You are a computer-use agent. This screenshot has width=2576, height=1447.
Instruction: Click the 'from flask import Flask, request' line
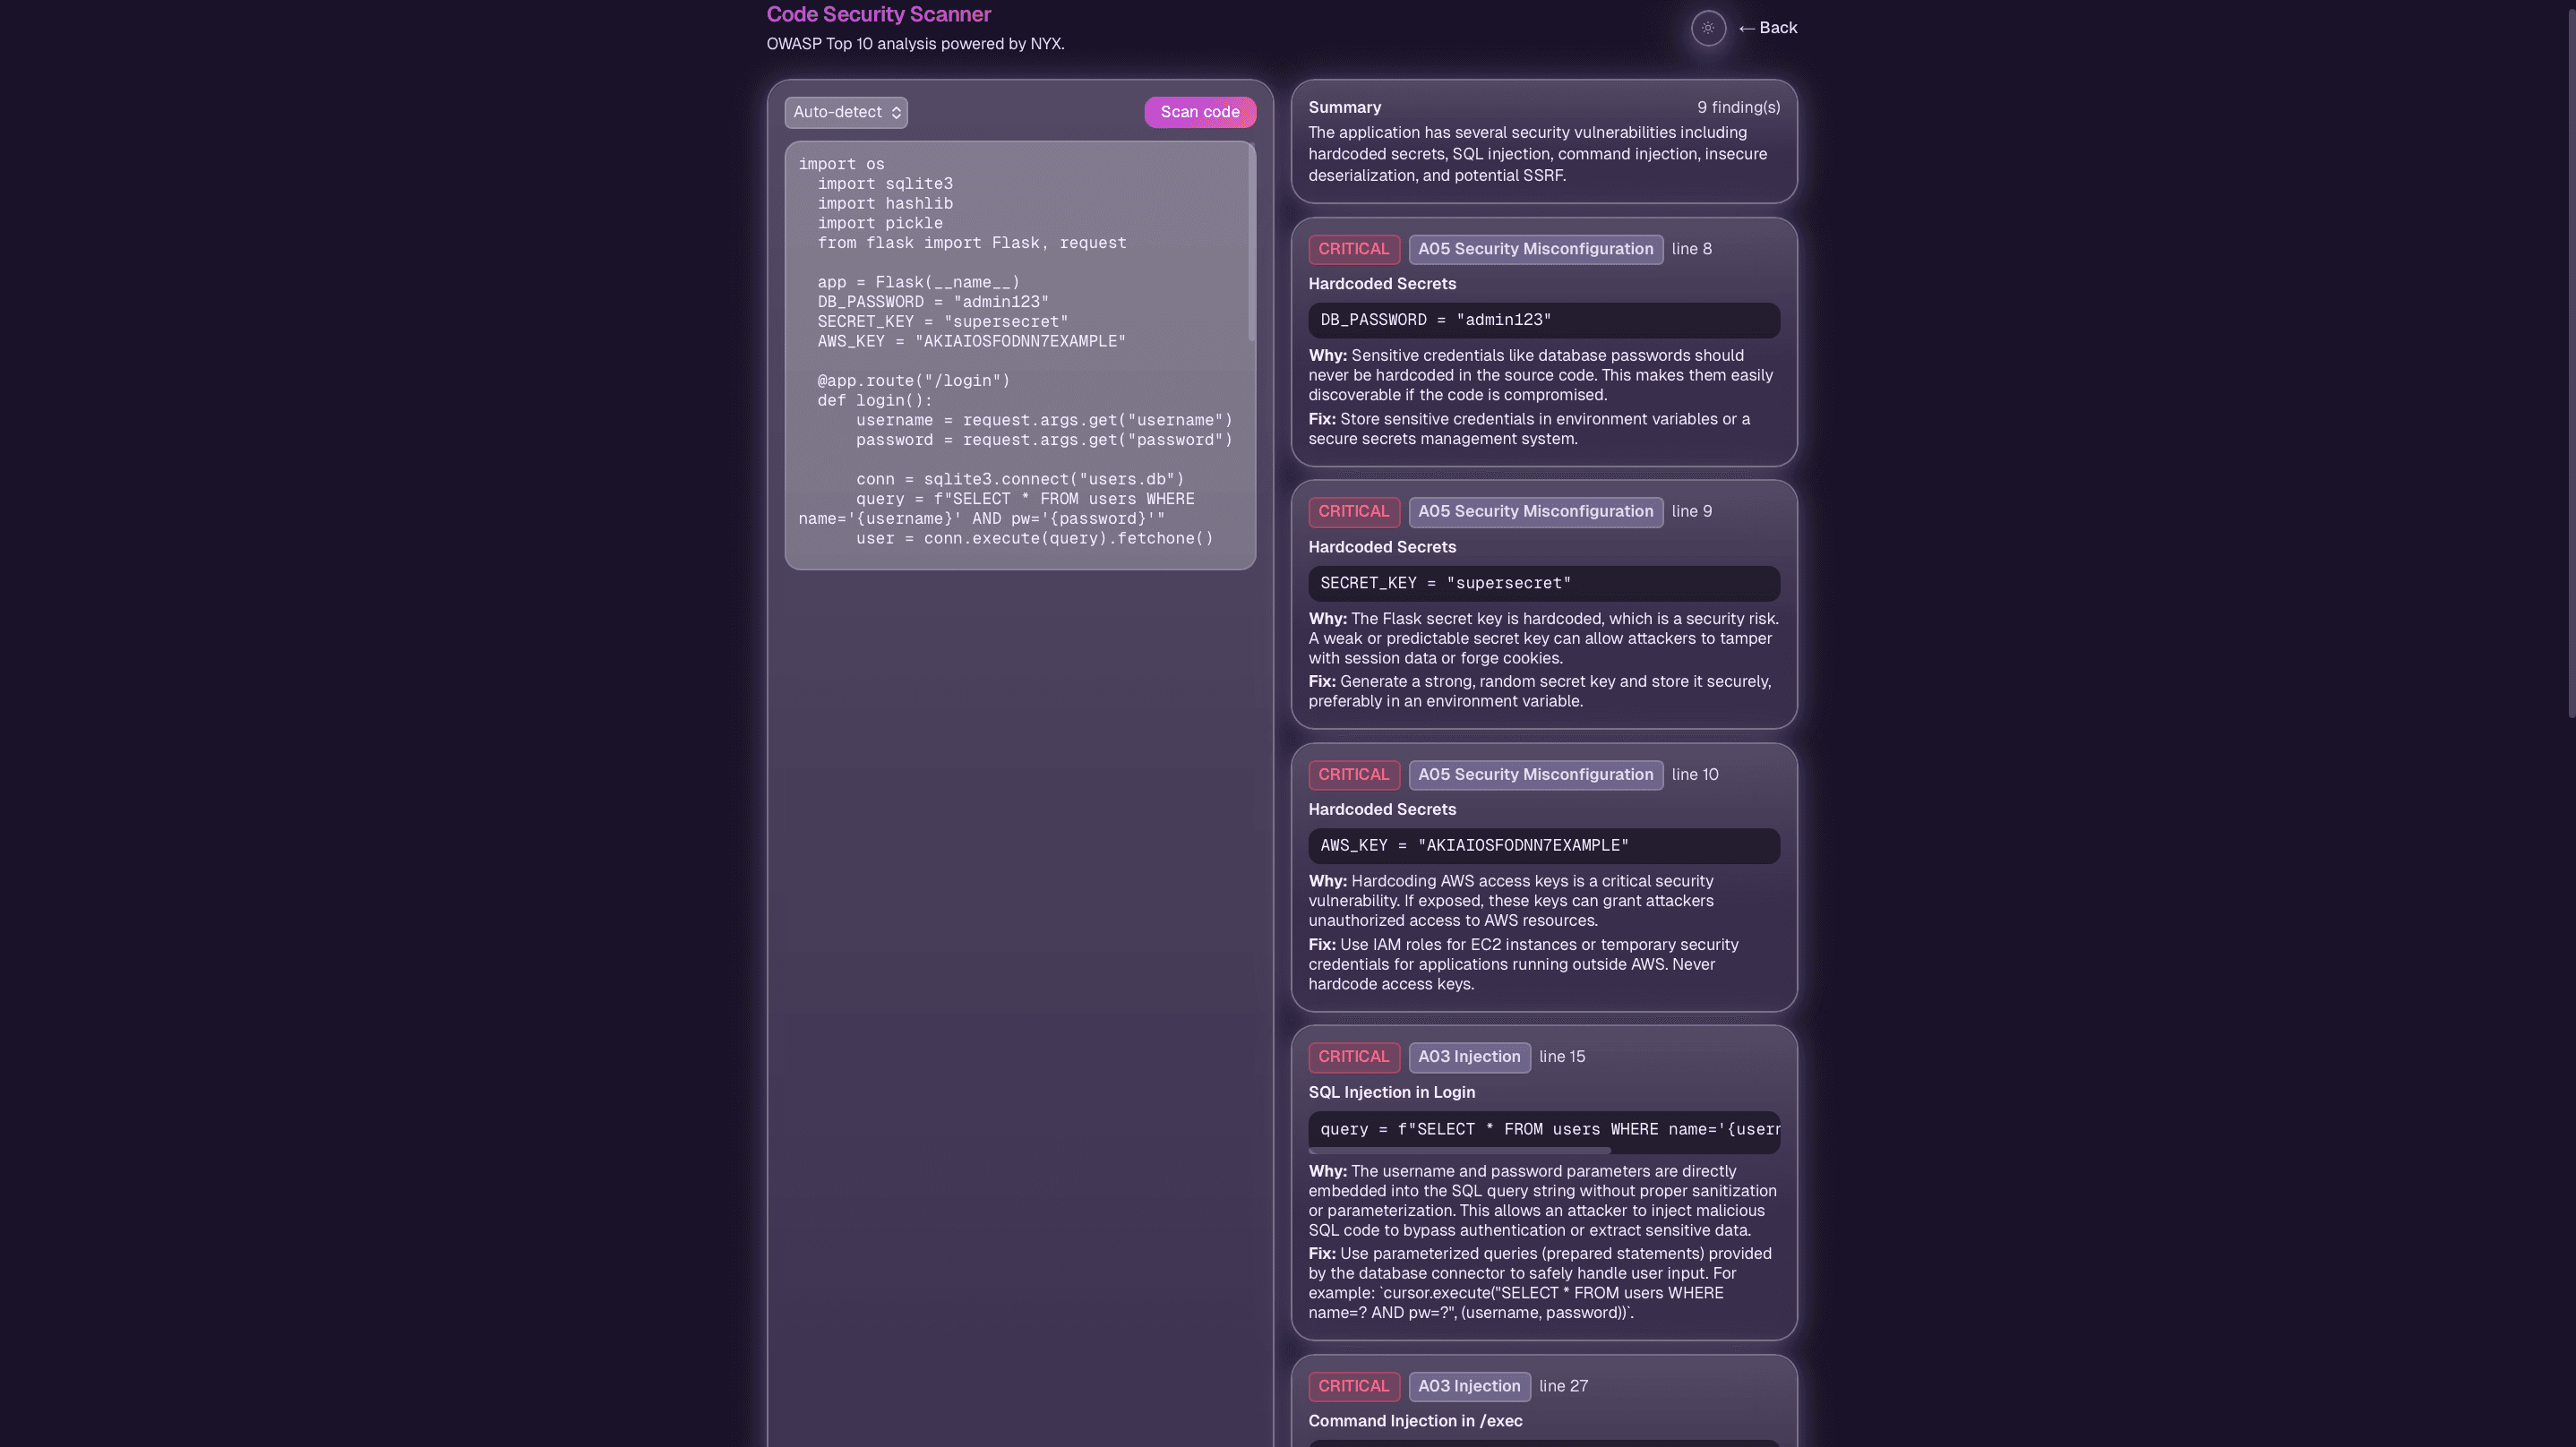tap(972, 243)
